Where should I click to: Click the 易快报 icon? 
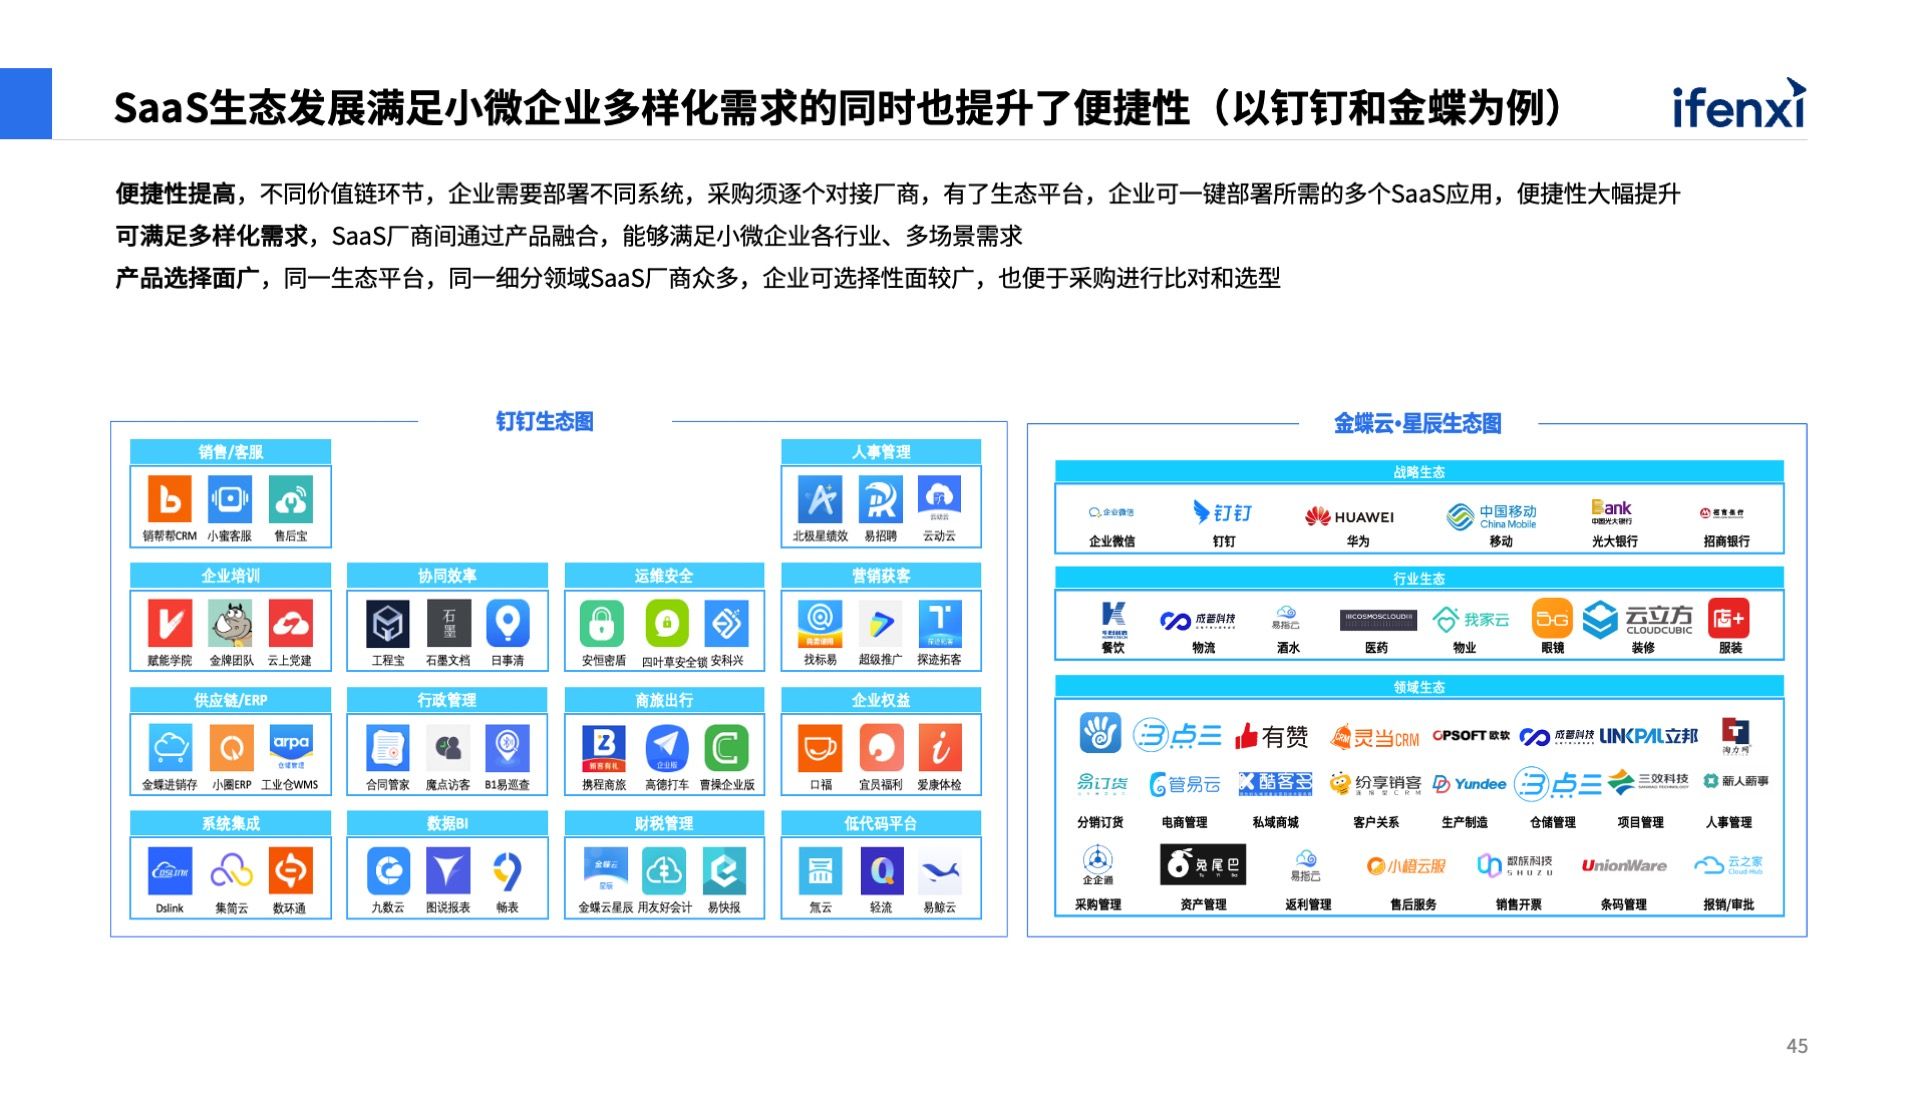(724, 871)
